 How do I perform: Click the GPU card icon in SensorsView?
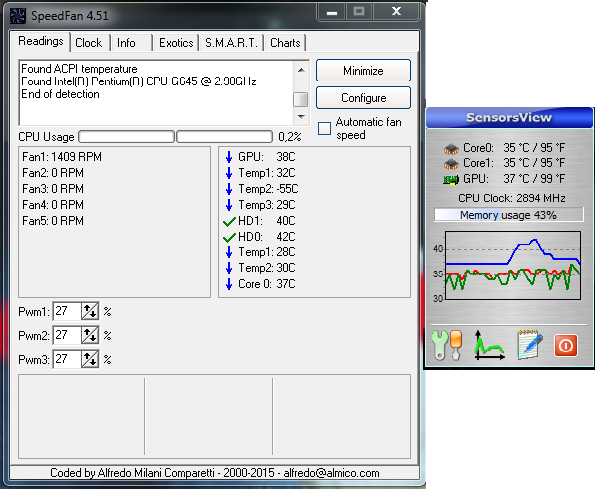(451, 179)
